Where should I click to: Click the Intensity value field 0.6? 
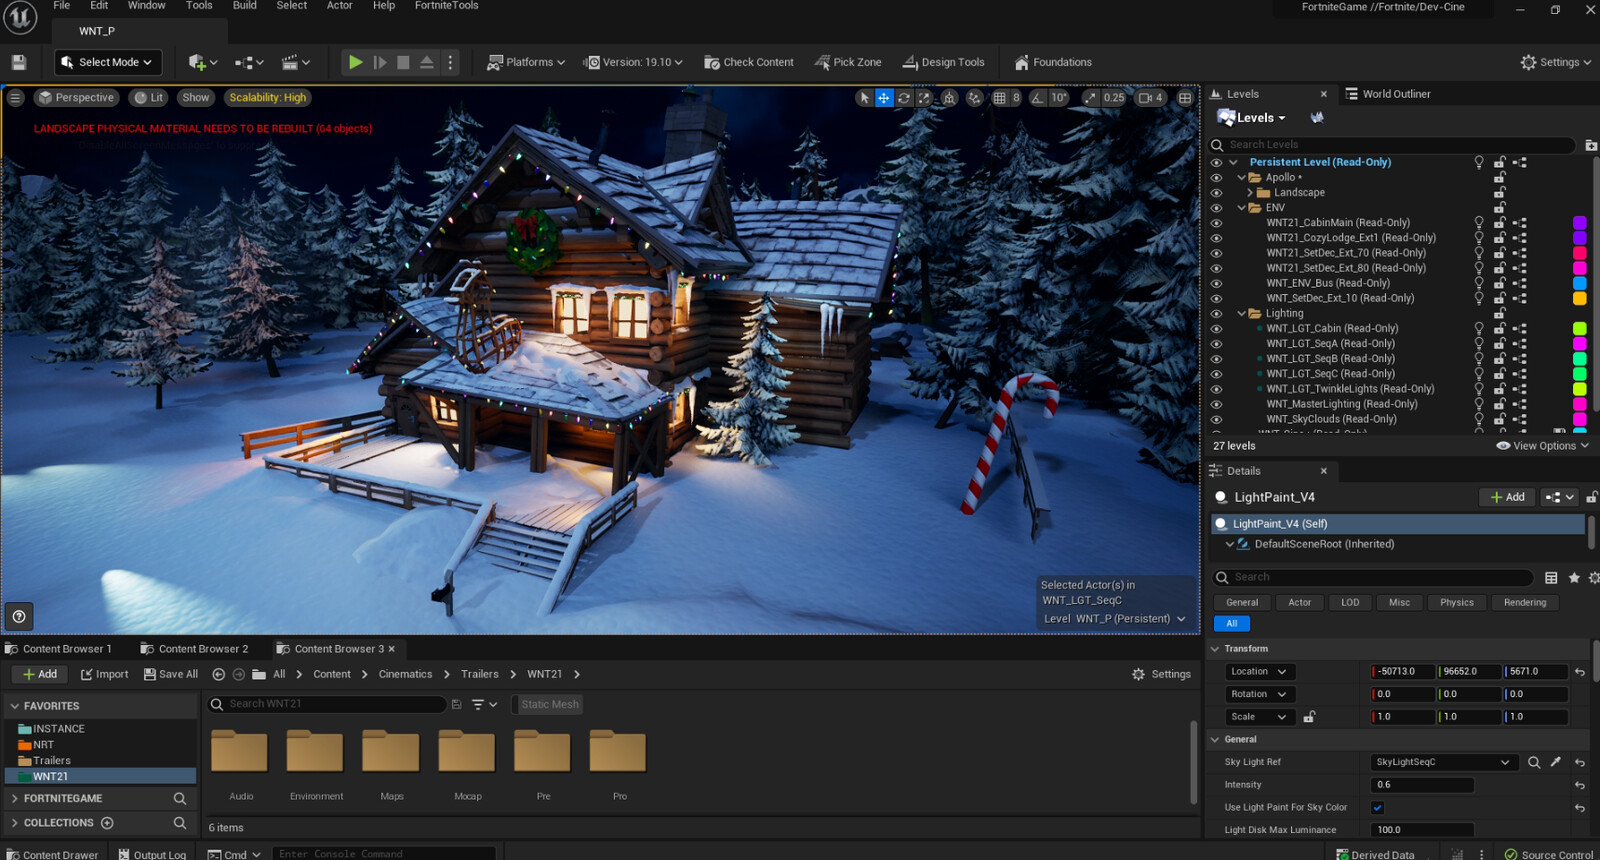click(x=1422, y=785)
